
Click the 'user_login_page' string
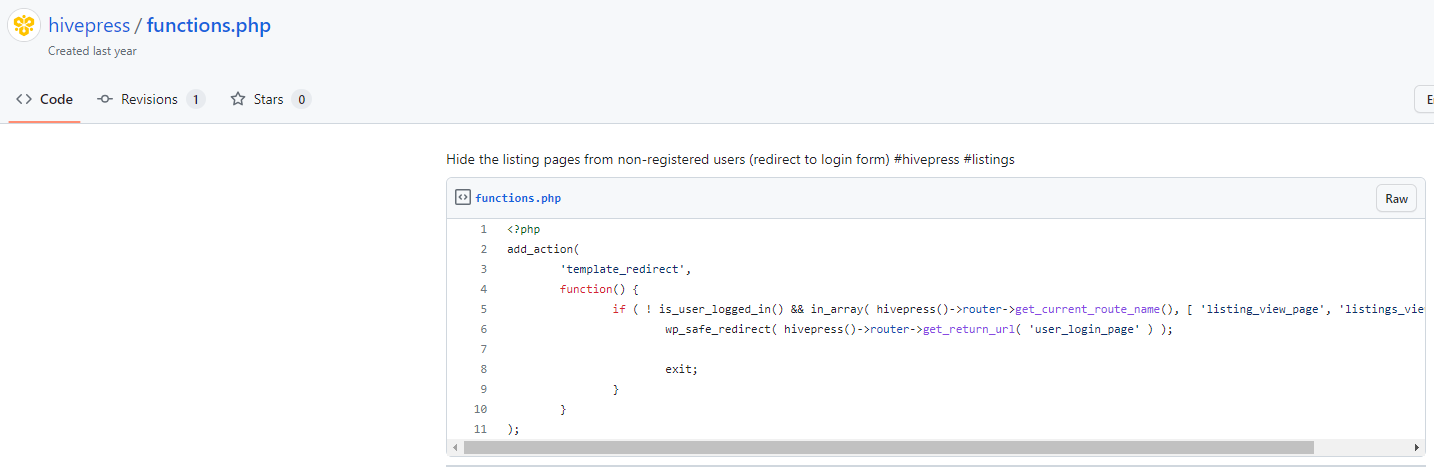point(1084,329)
